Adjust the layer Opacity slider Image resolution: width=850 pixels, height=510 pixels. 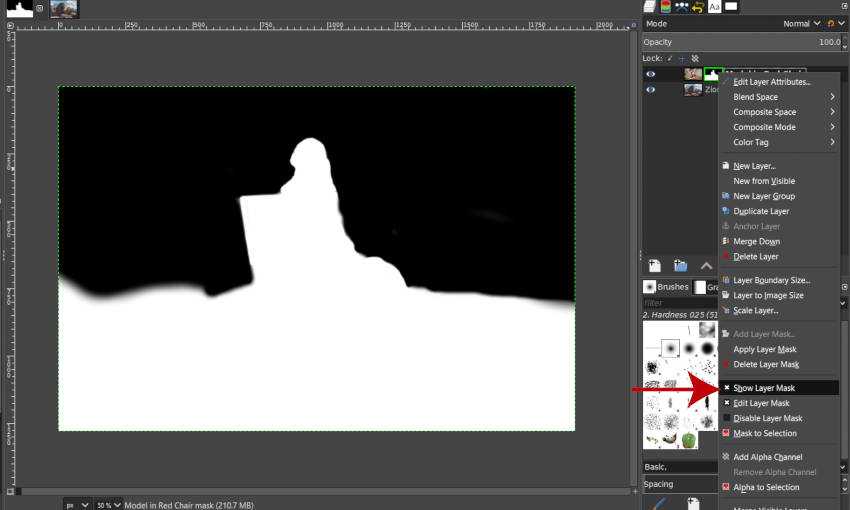740,42
